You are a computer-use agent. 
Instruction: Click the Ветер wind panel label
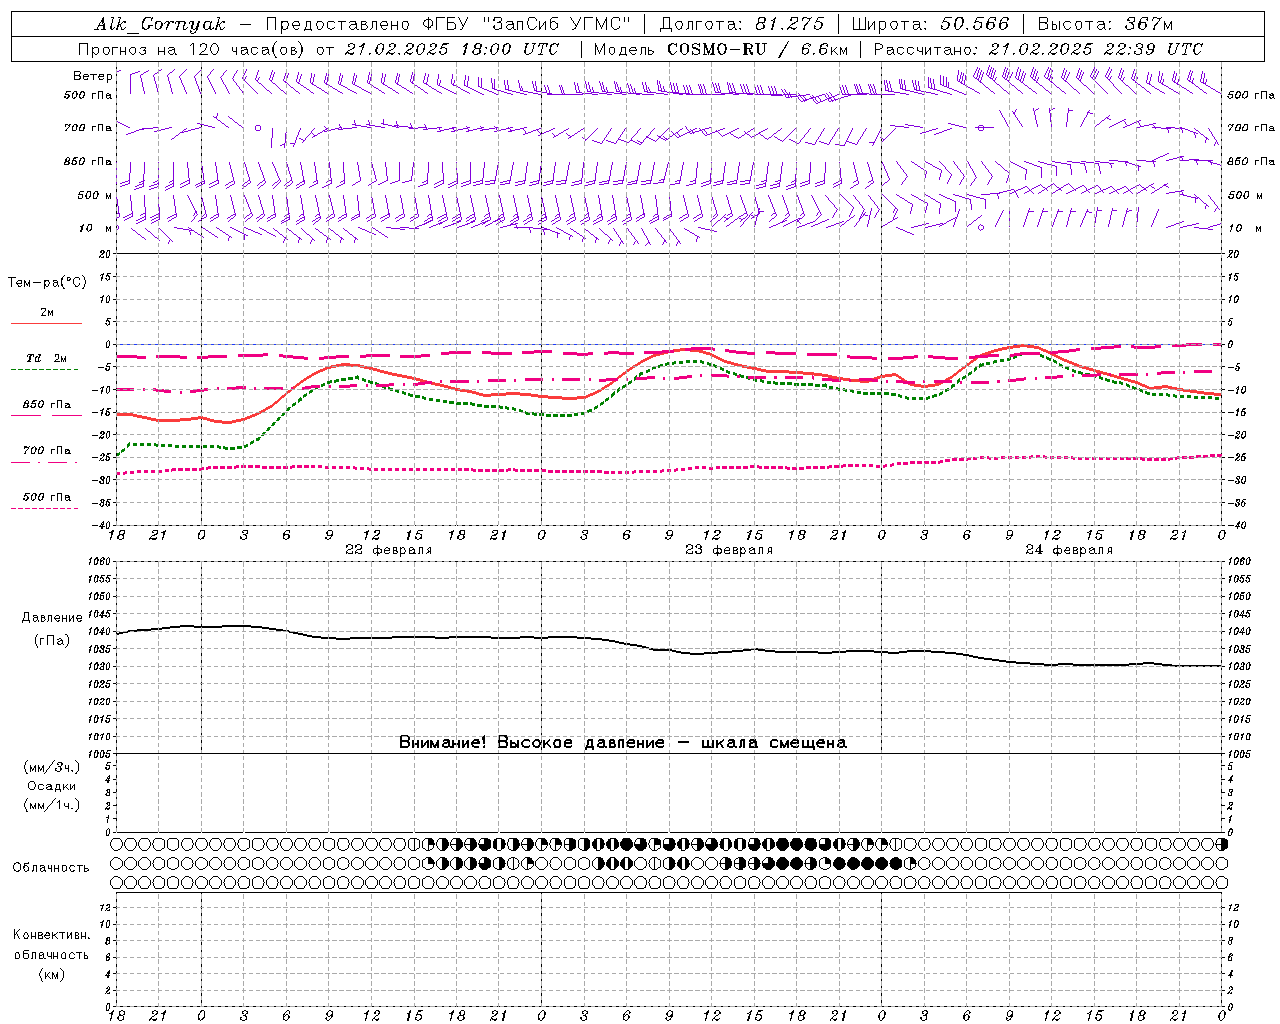tap(92, 76)
